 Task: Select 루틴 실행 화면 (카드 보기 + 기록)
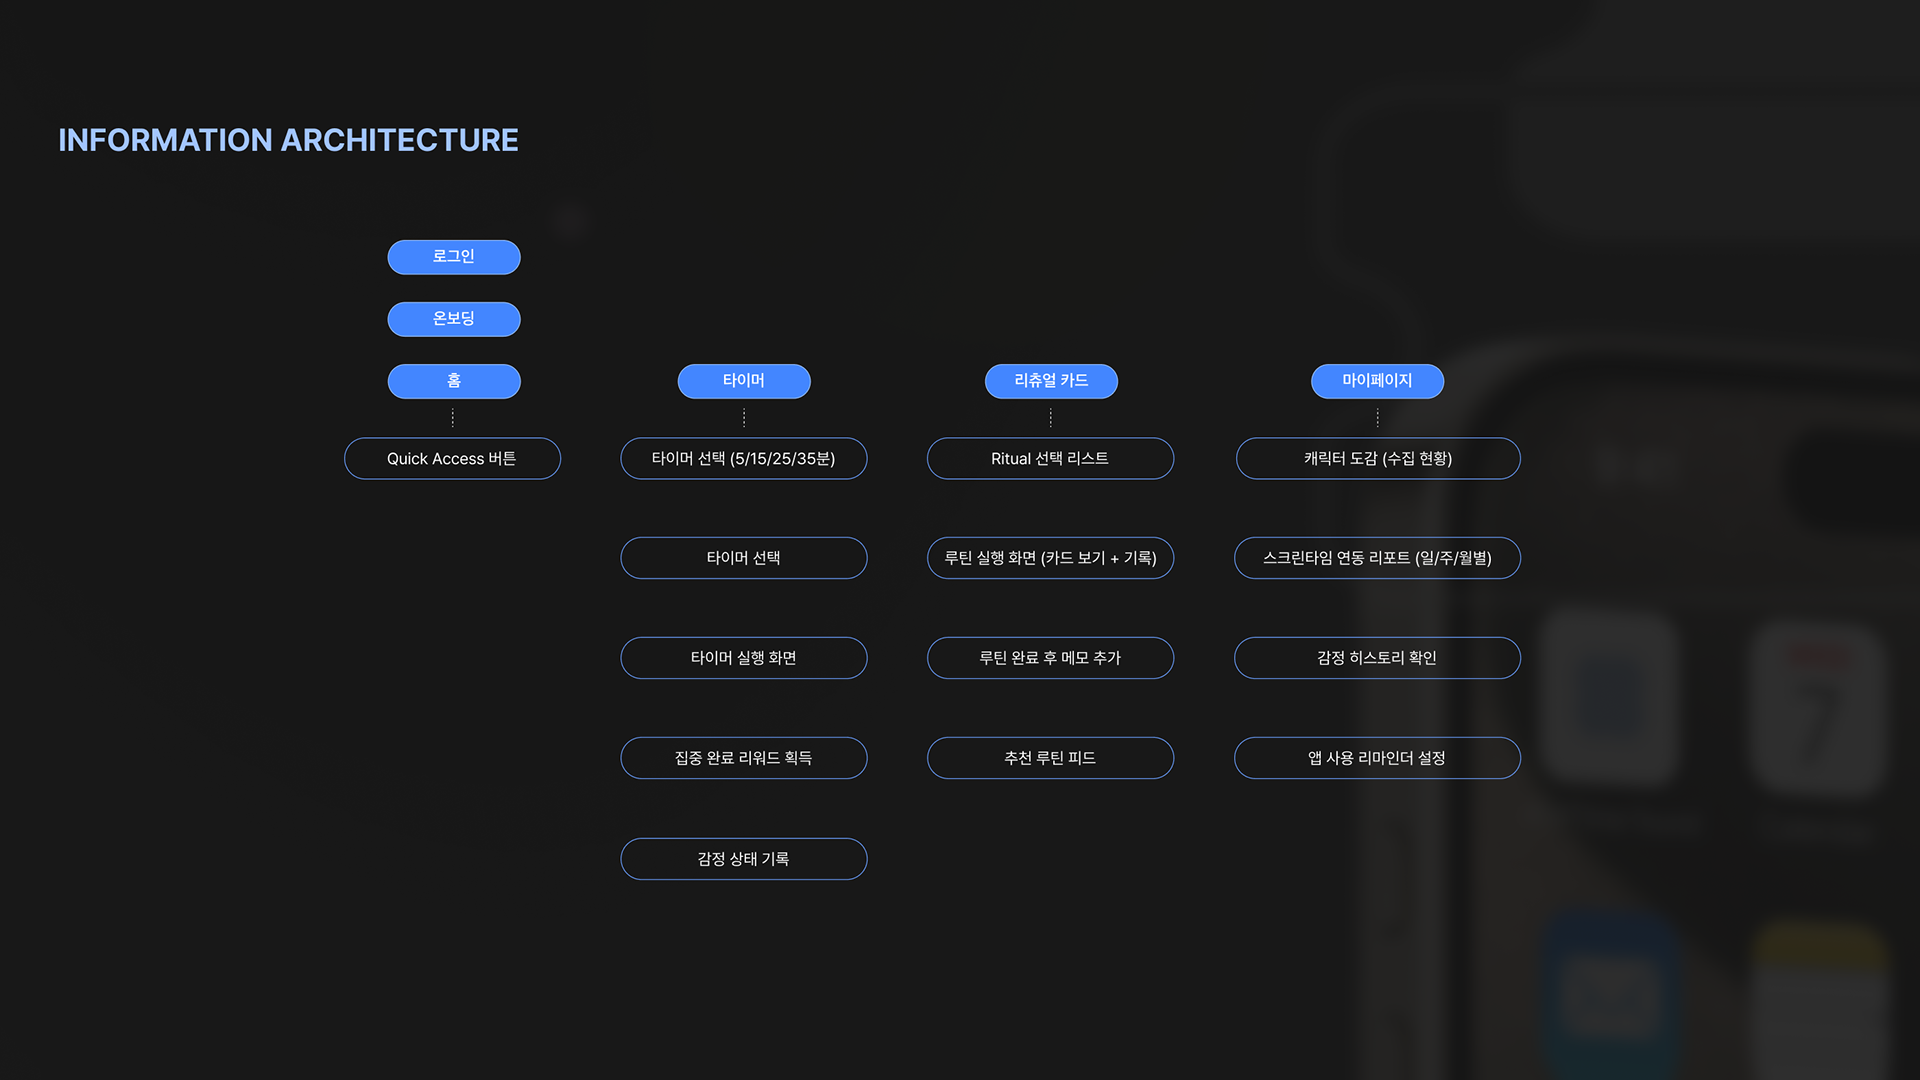click(1050, 558)
